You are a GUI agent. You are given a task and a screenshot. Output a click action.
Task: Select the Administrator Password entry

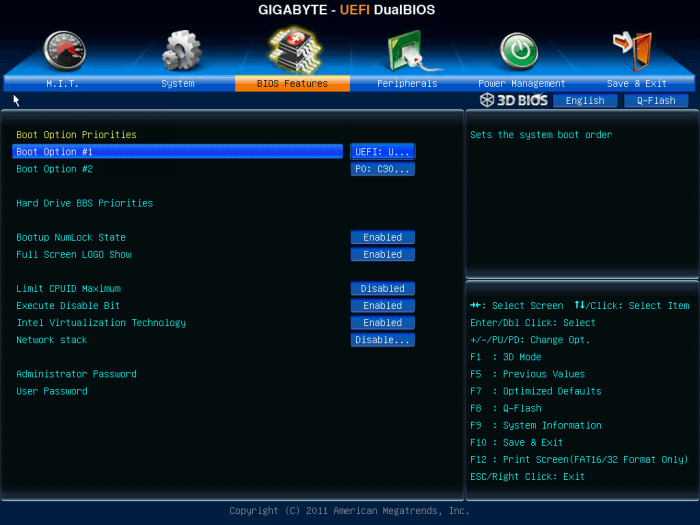pos(76,374)
